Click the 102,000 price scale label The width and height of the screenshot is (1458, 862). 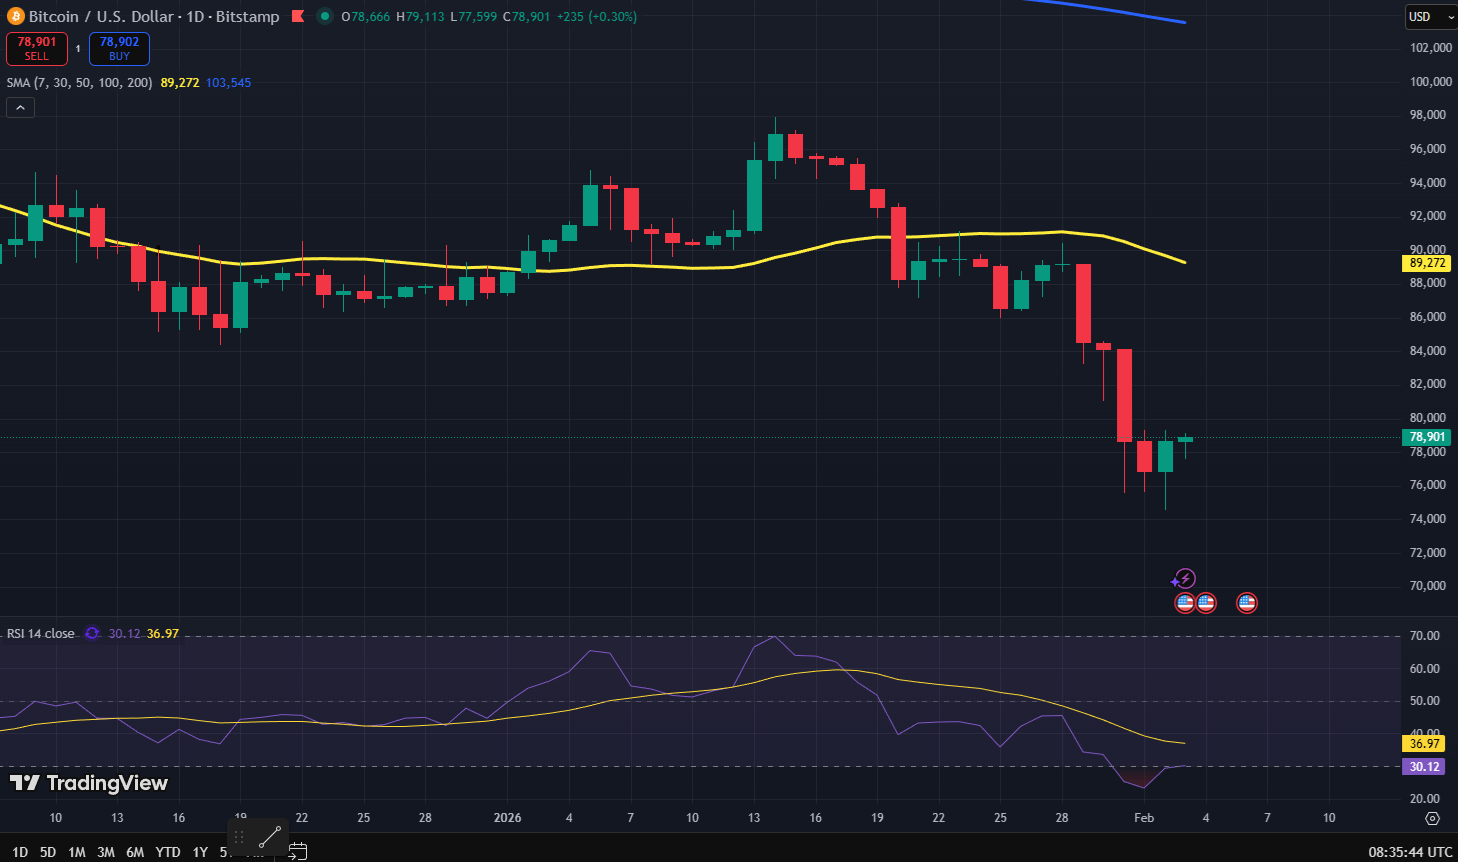pos(1430,47)
